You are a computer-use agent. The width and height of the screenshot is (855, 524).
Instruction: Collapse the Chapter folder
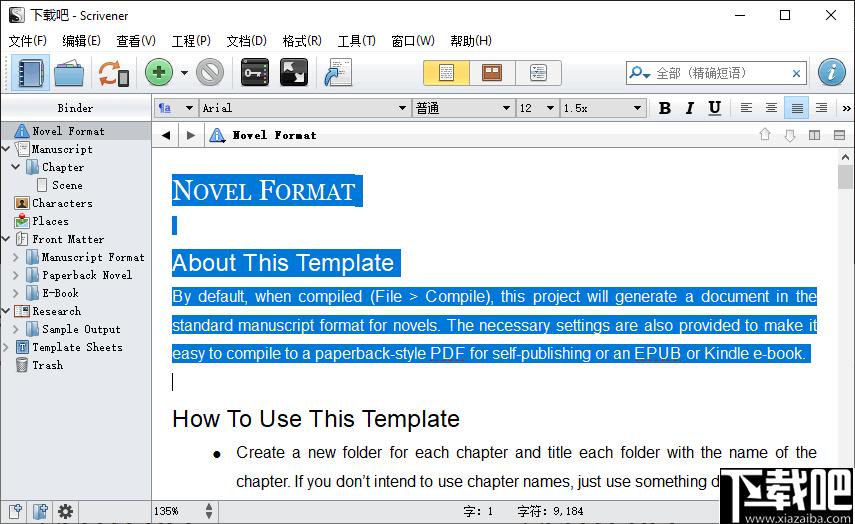(16, 166)
